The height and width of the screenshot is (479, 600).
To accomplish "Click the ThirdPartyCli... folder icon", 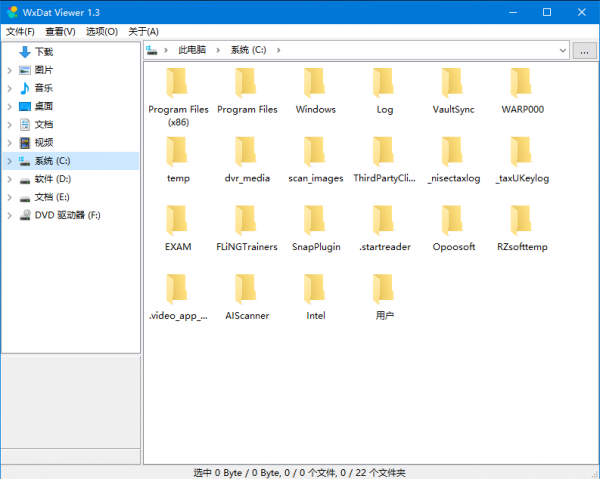I will pyautogui.click(x=384, y=152).
